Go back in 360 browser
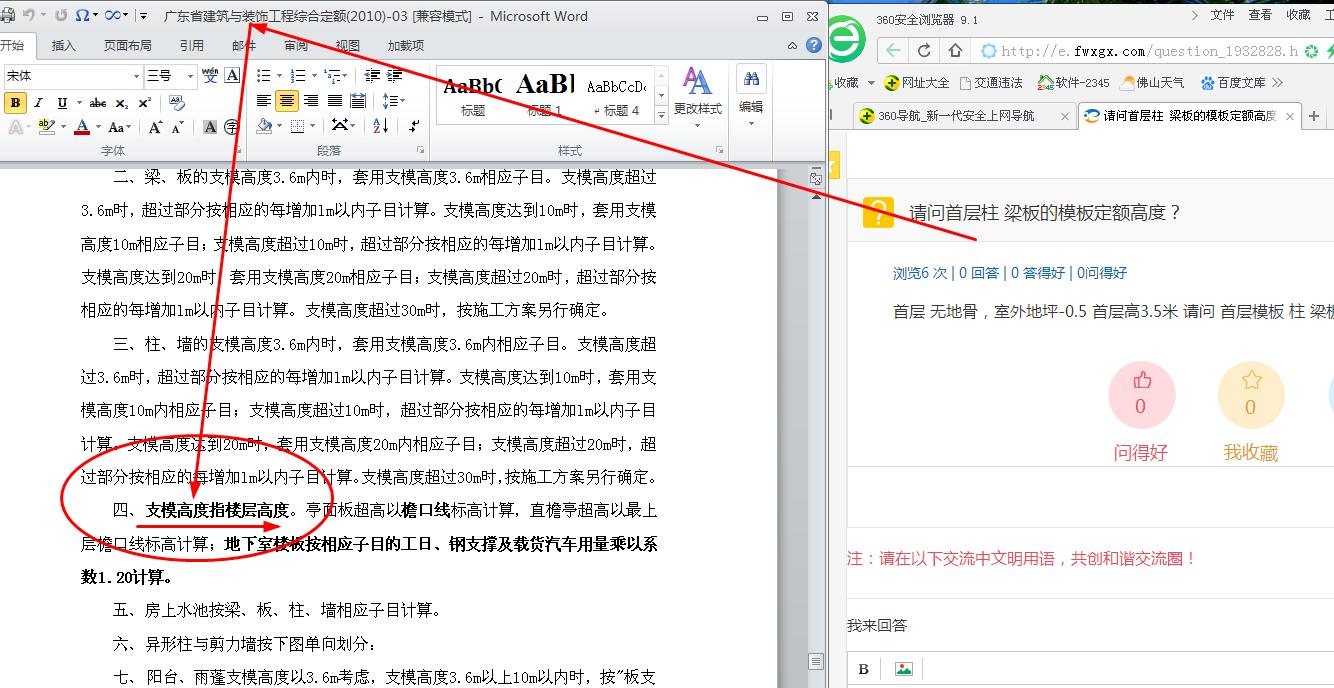 [893, 50]
